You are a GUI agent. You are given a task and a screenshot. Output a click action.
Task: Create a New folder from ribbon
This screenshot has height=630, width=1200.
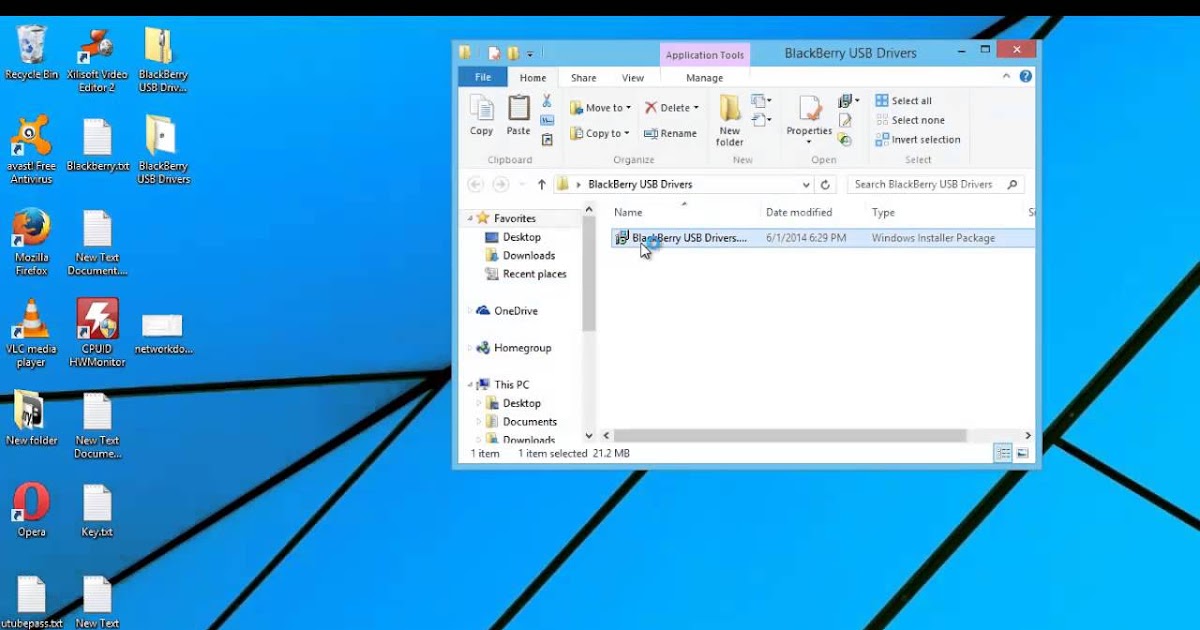tap(730, 120)
